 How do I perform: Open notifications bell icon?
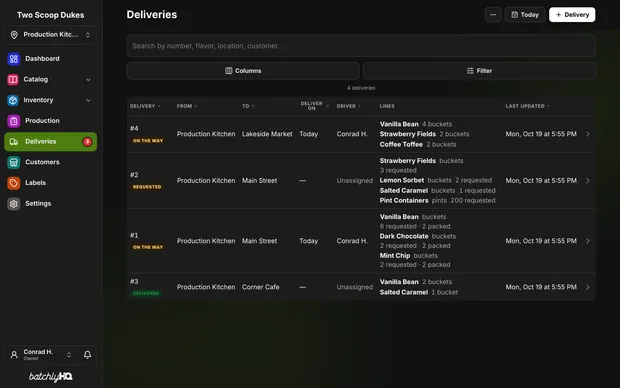coord(87,355)
